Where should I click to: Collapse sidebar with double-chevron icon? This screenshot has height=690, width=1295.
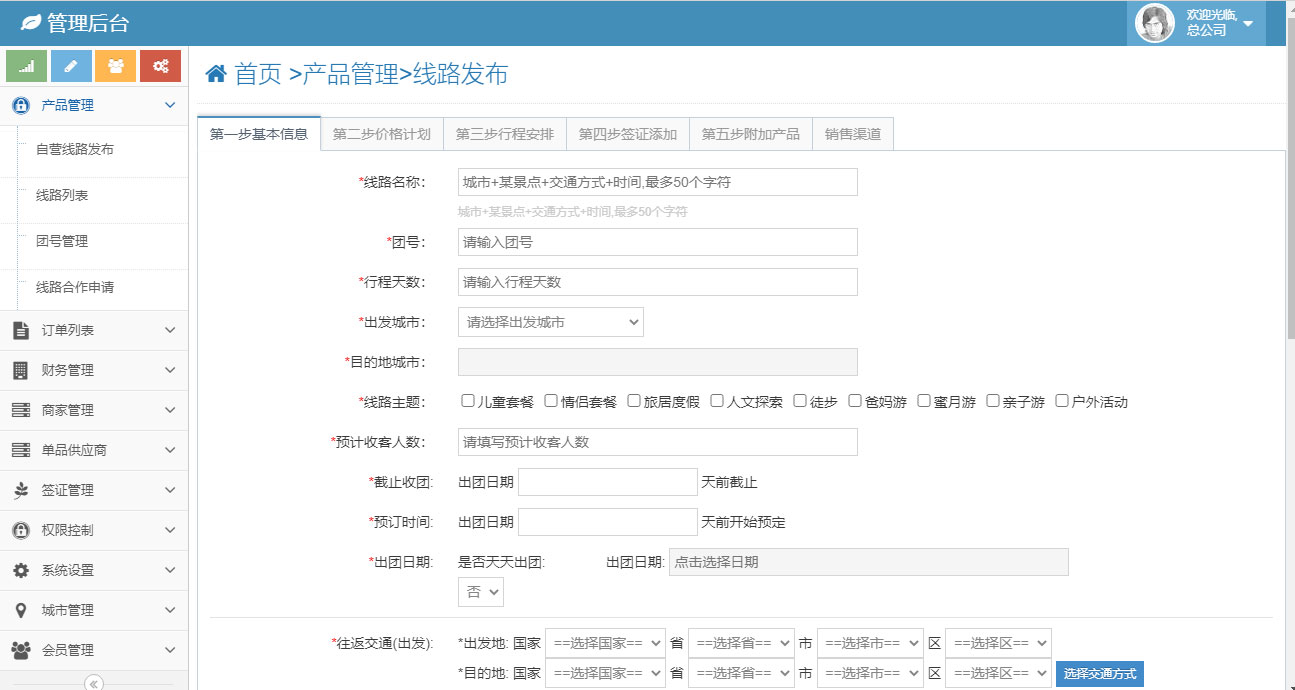[x=94, y=683]
